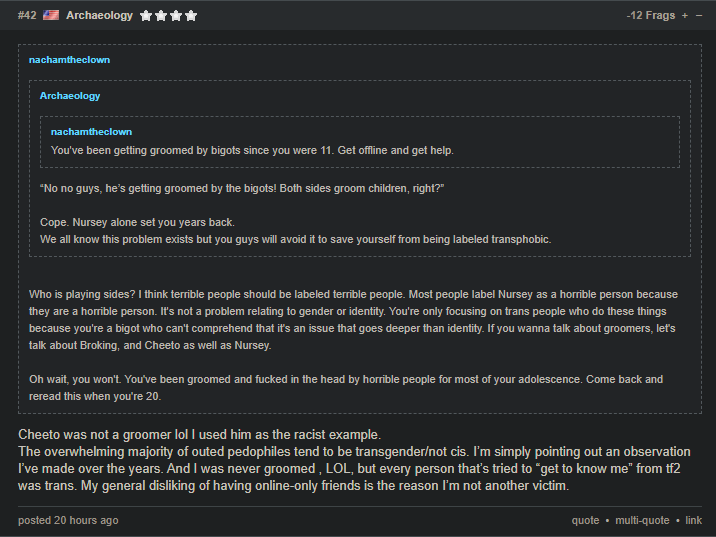The width and height of the screenshot is (716, 537).
Task: Click the reply text starting 'Cheeto was not'
Action: point(354,460)
